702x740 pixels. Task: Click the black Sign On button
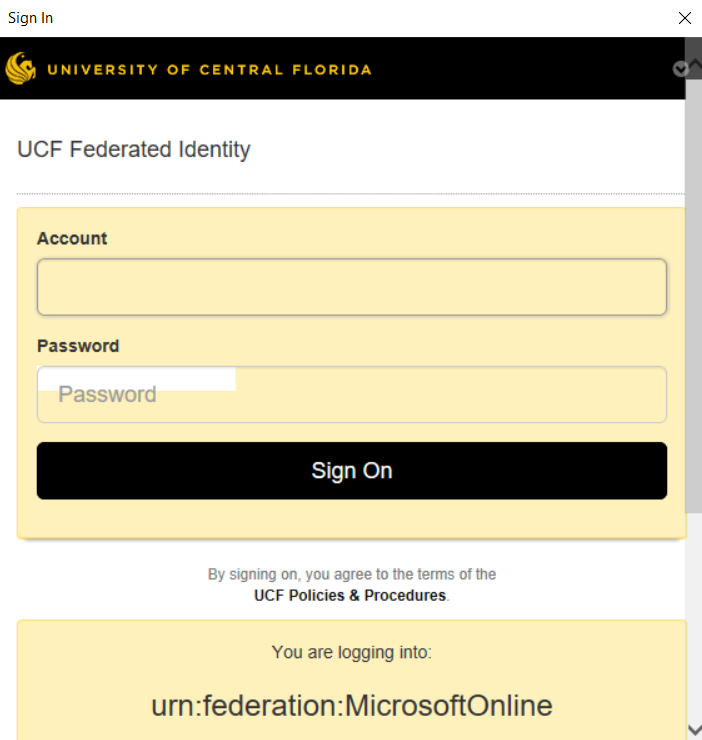click(x=352, y=471)
